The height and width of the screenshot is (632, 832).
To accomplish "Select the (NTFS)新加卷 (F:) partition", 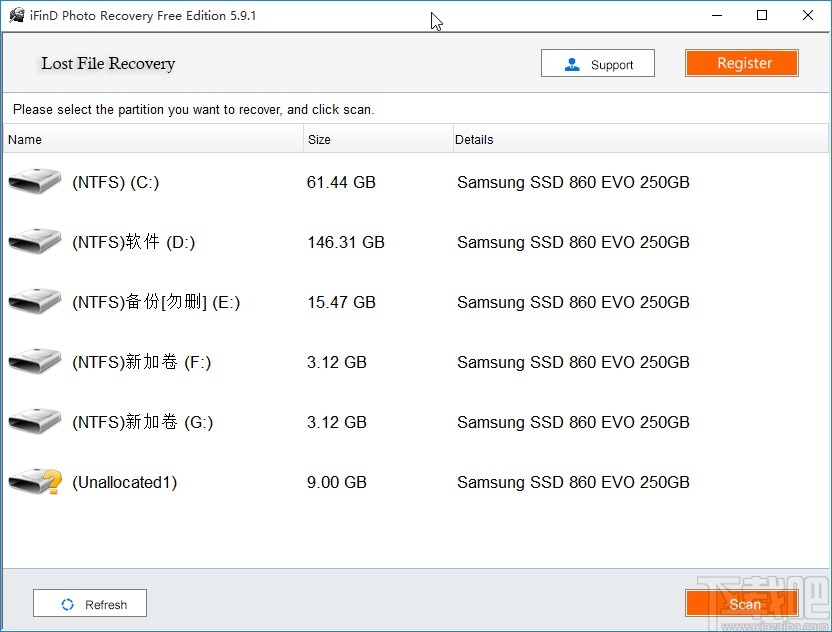I will tap(142, 362).
